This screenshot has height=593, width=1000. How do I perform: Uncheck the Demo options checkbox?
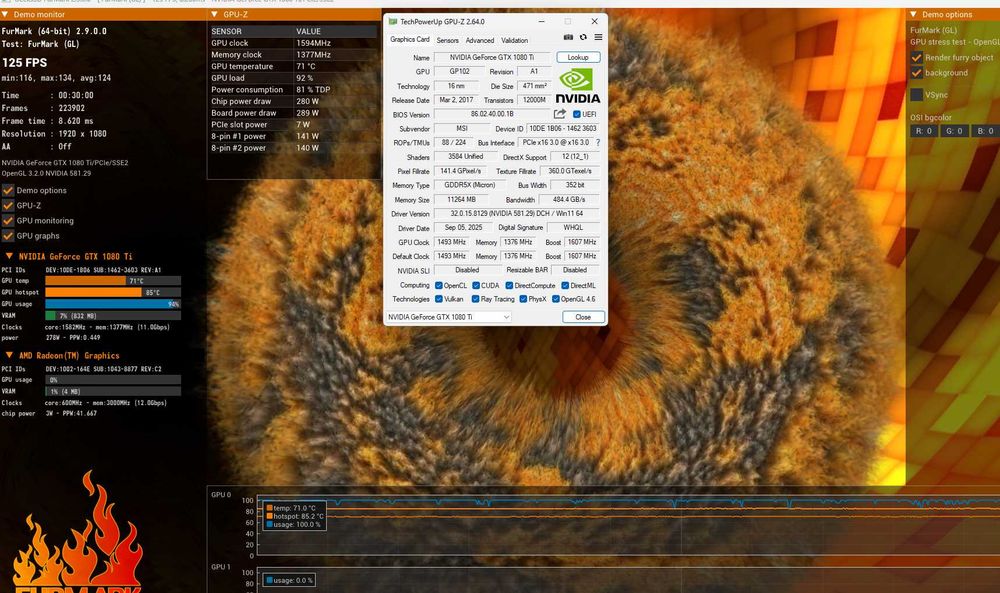tap(8, 190)
